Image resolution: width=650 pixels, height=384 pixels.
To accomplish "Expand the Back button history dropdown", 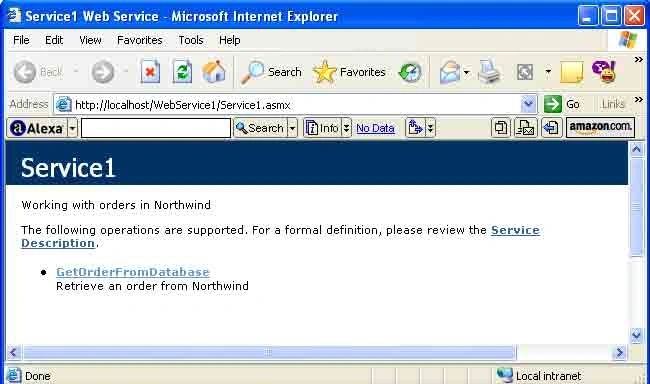I will [x=75, y=72].
